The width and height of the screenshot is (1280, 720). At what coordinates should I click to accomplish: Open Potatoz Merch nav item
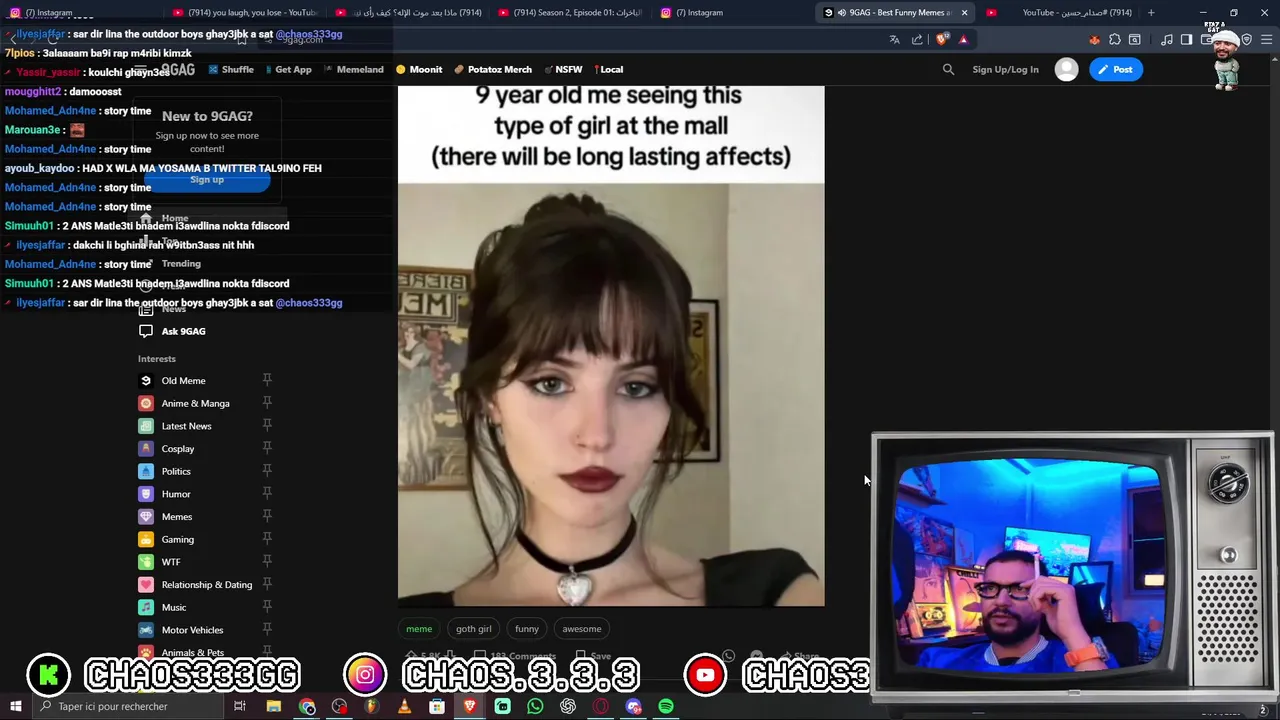(493, 69)
